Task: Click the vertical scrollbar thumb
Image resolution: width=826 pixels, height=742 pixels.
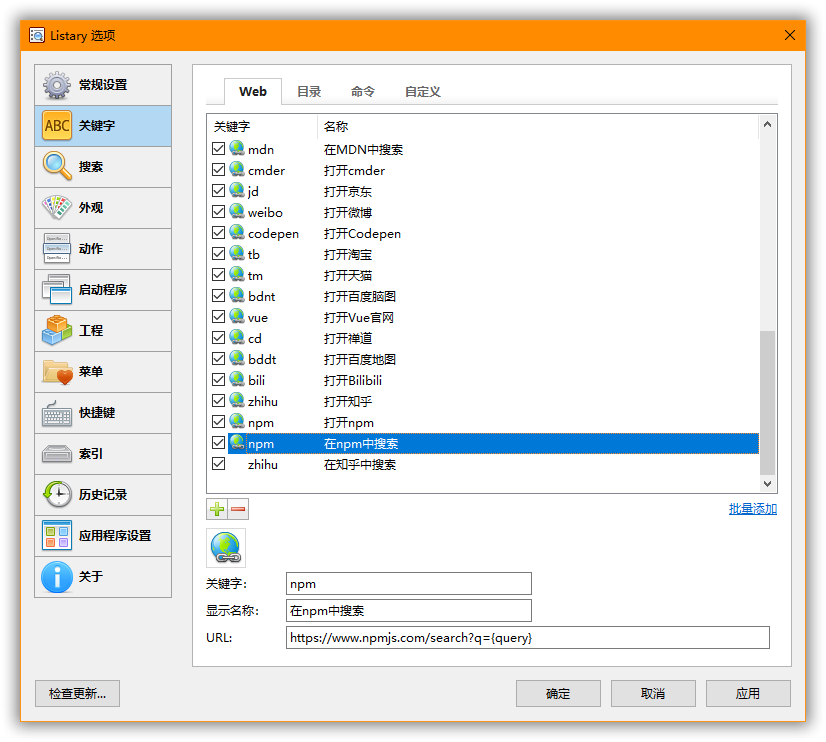Action: pos(768,403)
